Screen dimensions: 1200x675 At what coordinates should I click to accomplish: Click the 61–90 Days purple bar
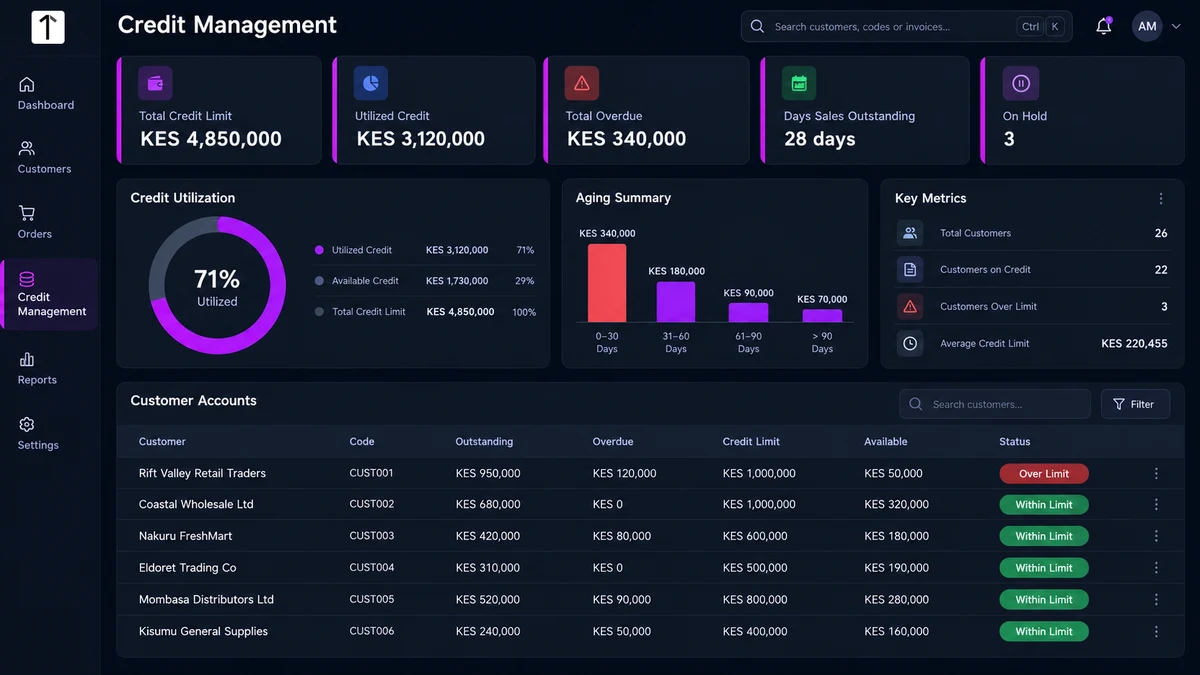[749, 313]
